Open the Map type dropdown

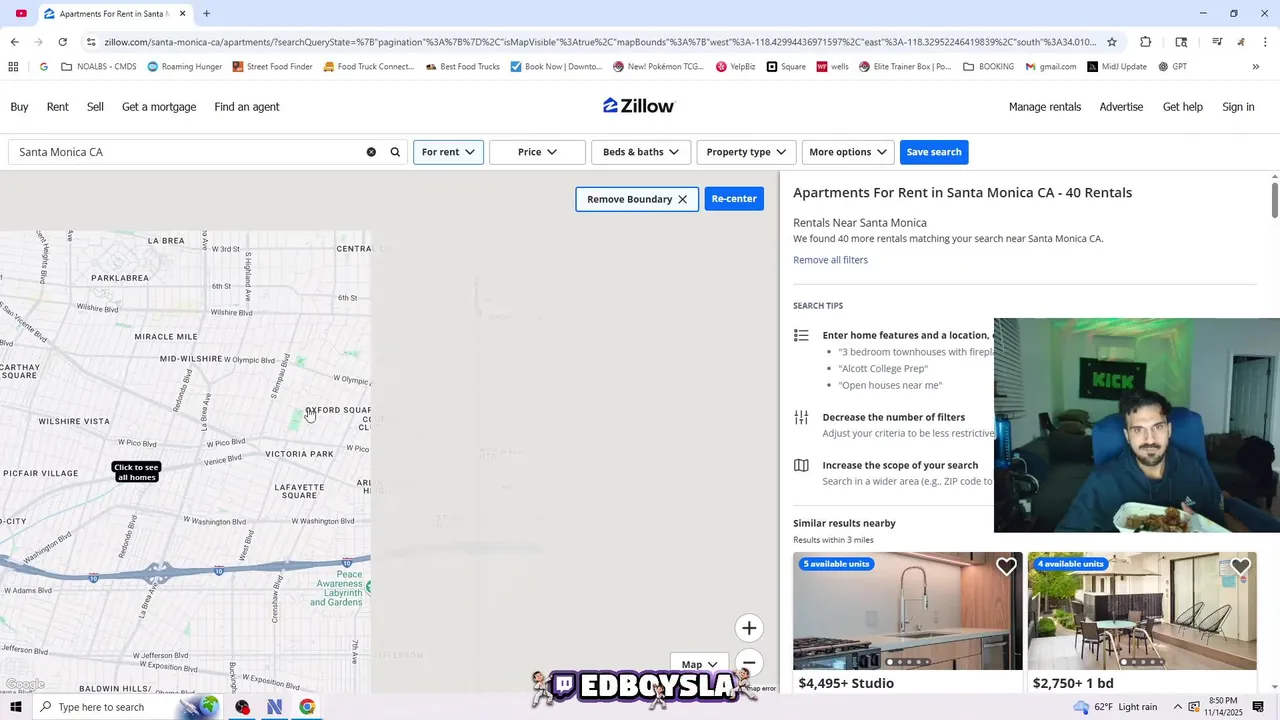click(699, 664)
